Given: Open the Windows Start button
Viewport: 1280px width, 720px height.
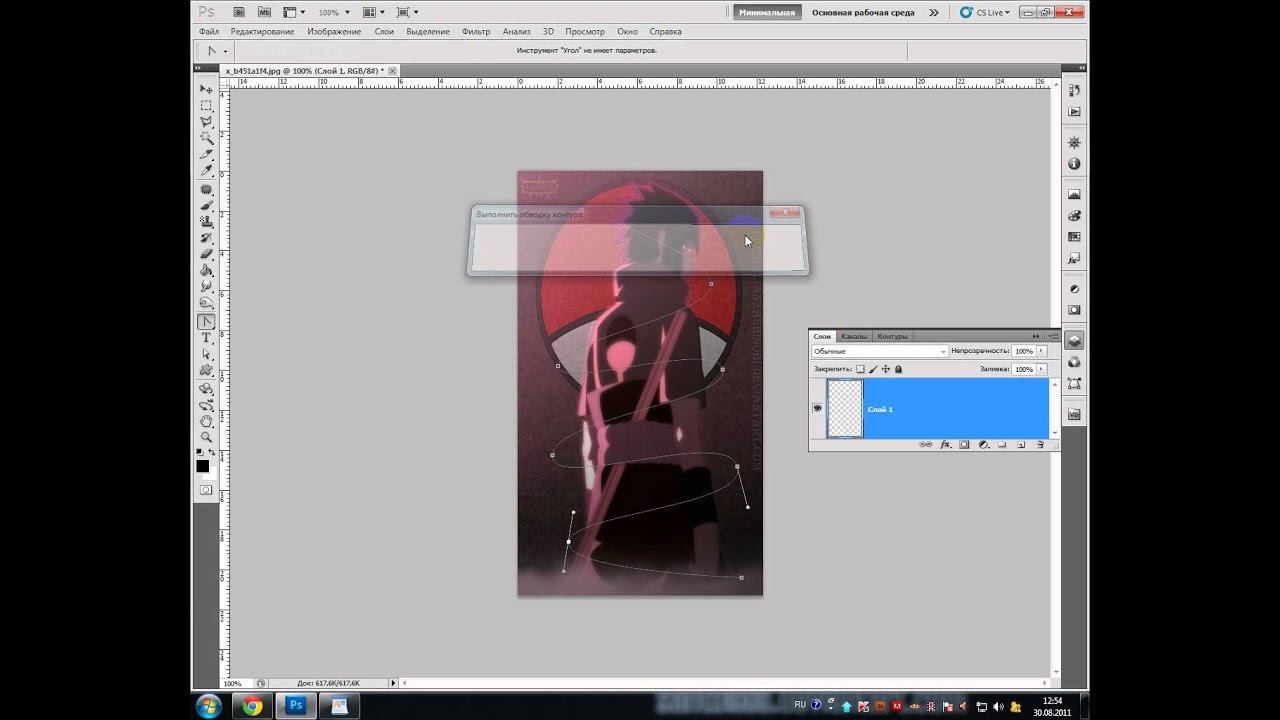Looking at the screenshot, I should (x=209, y=706).
